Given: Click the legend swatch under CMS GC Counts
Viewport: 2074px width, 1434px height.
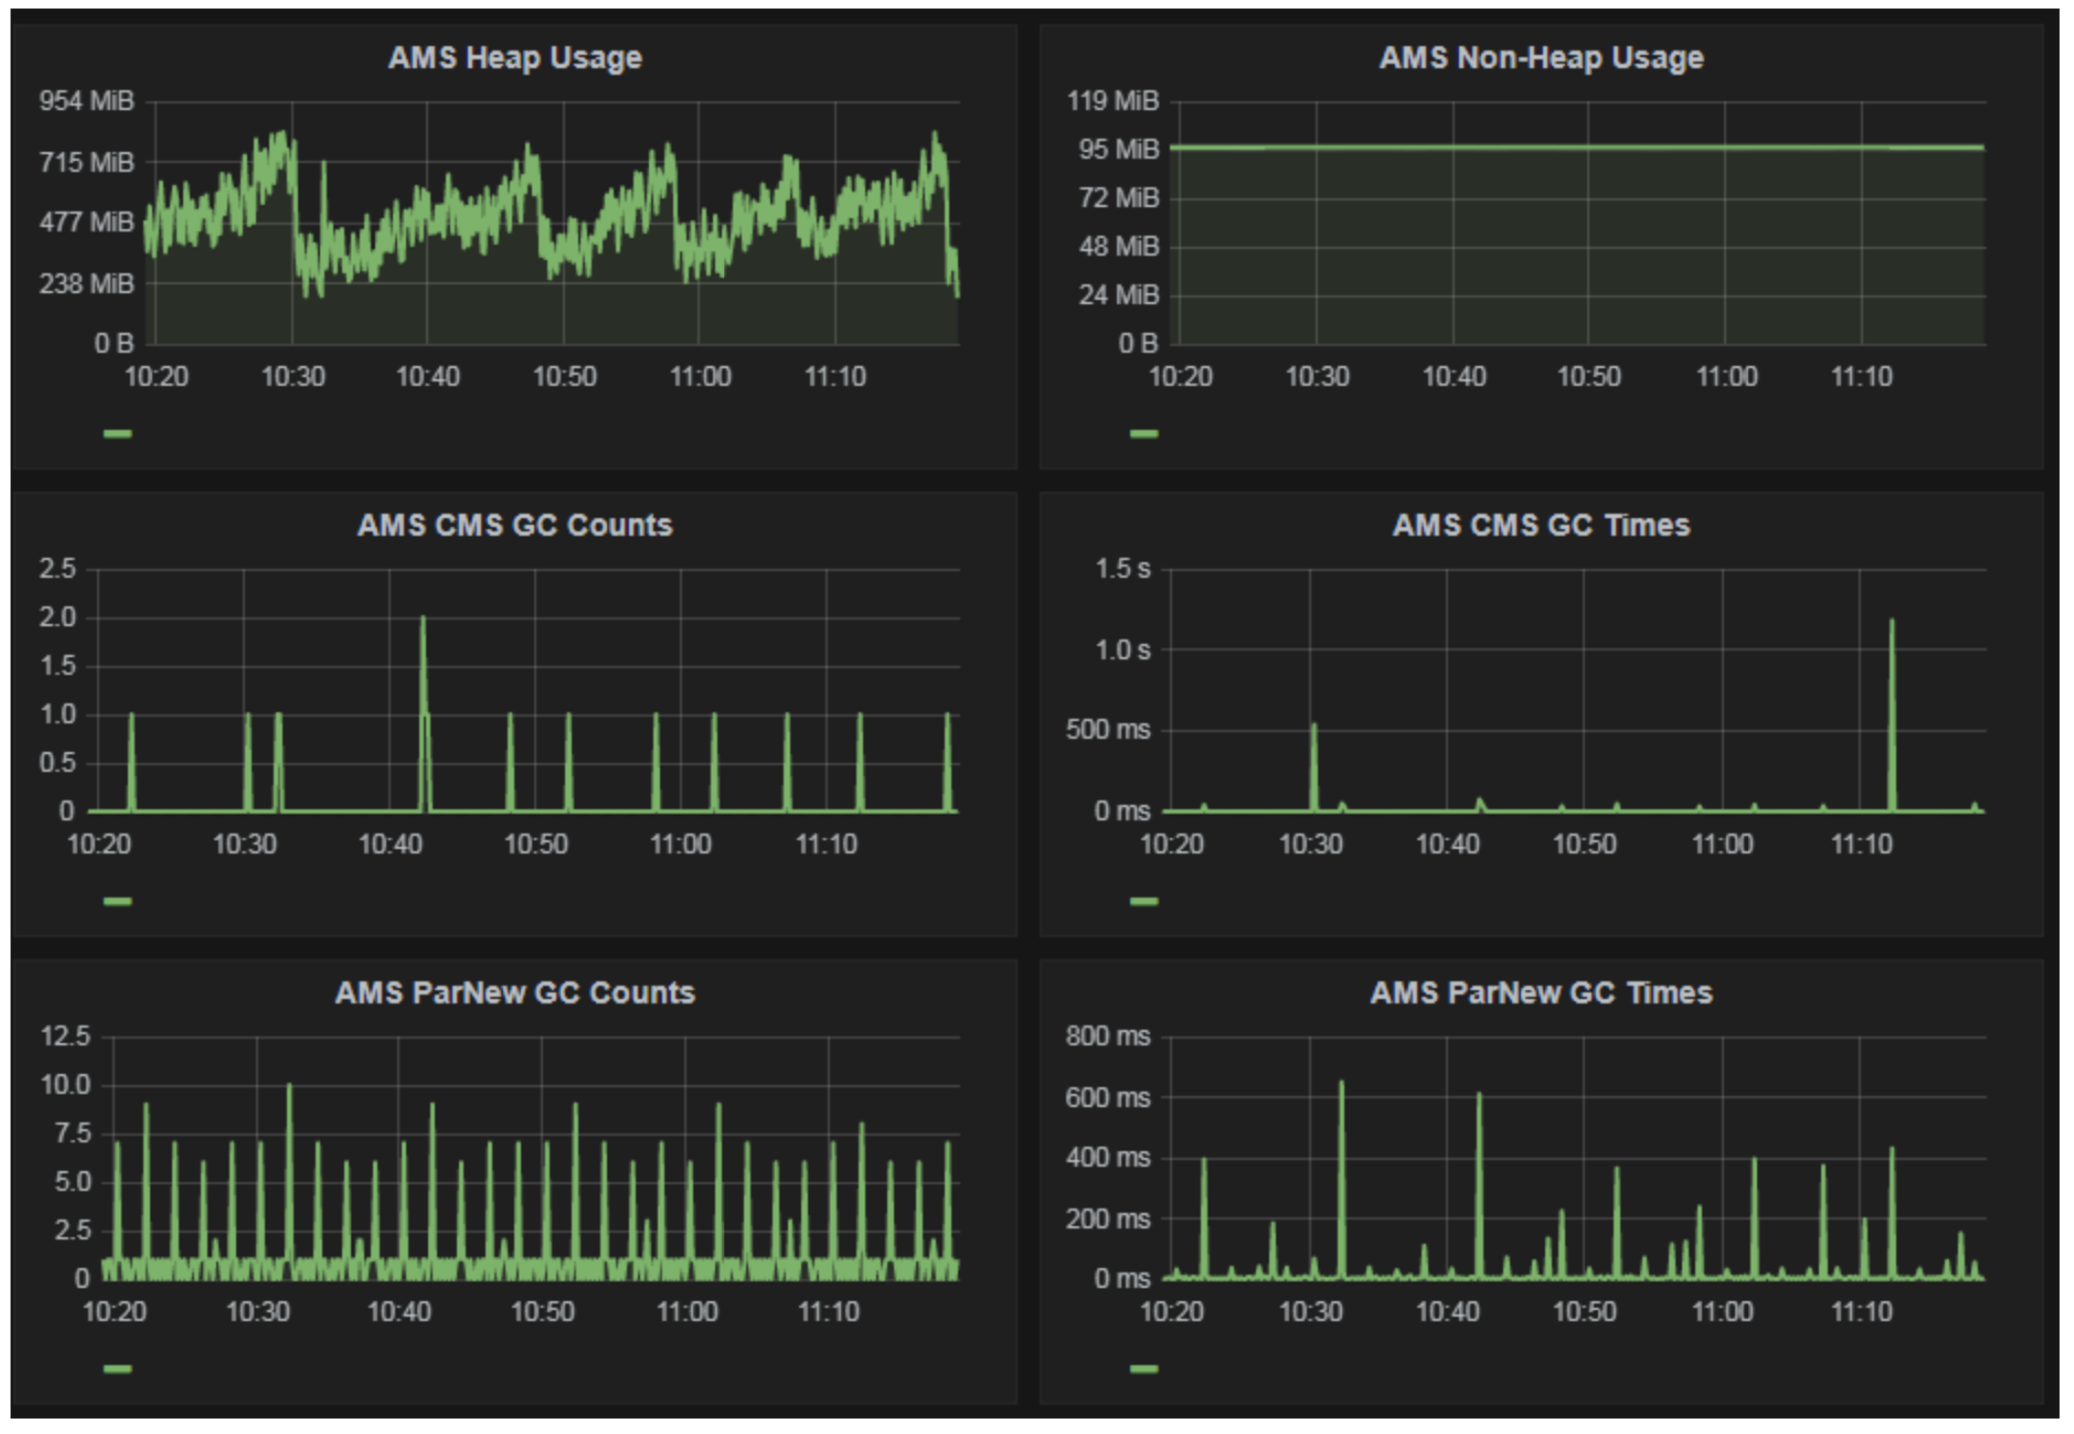Looking at the screenshot, I should click(117, 901).
